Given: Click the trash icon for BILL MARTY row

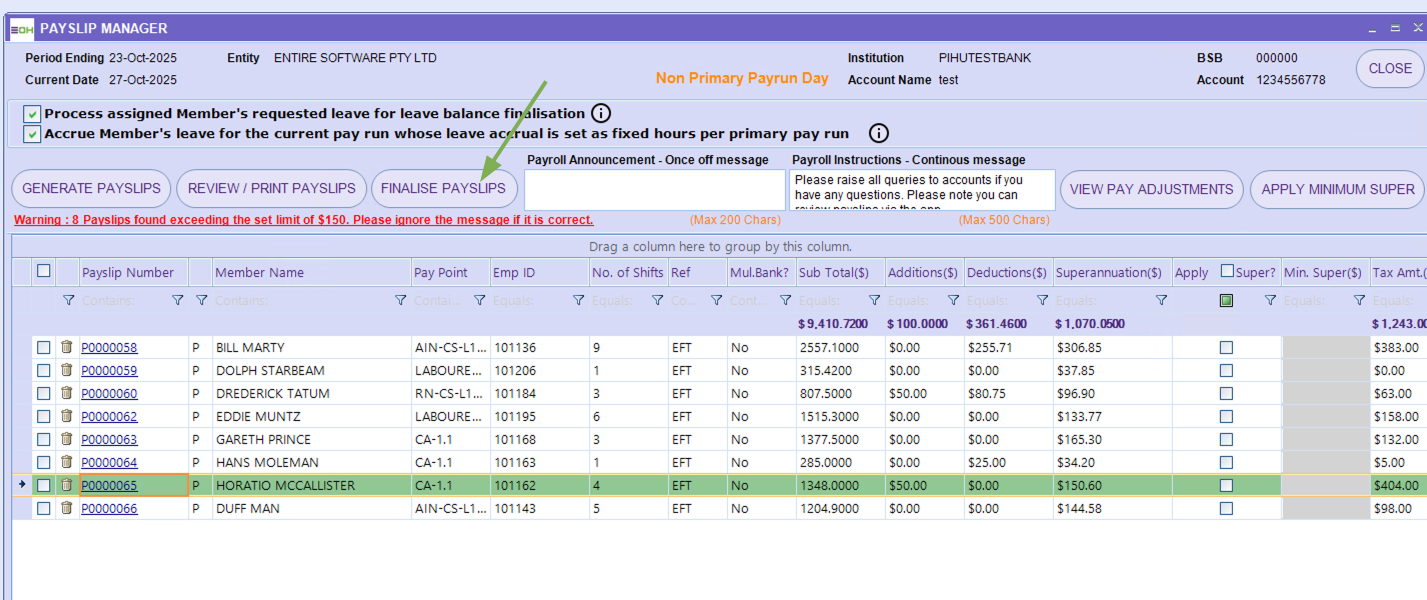Looking at the screenshot, I should [66, 347].
